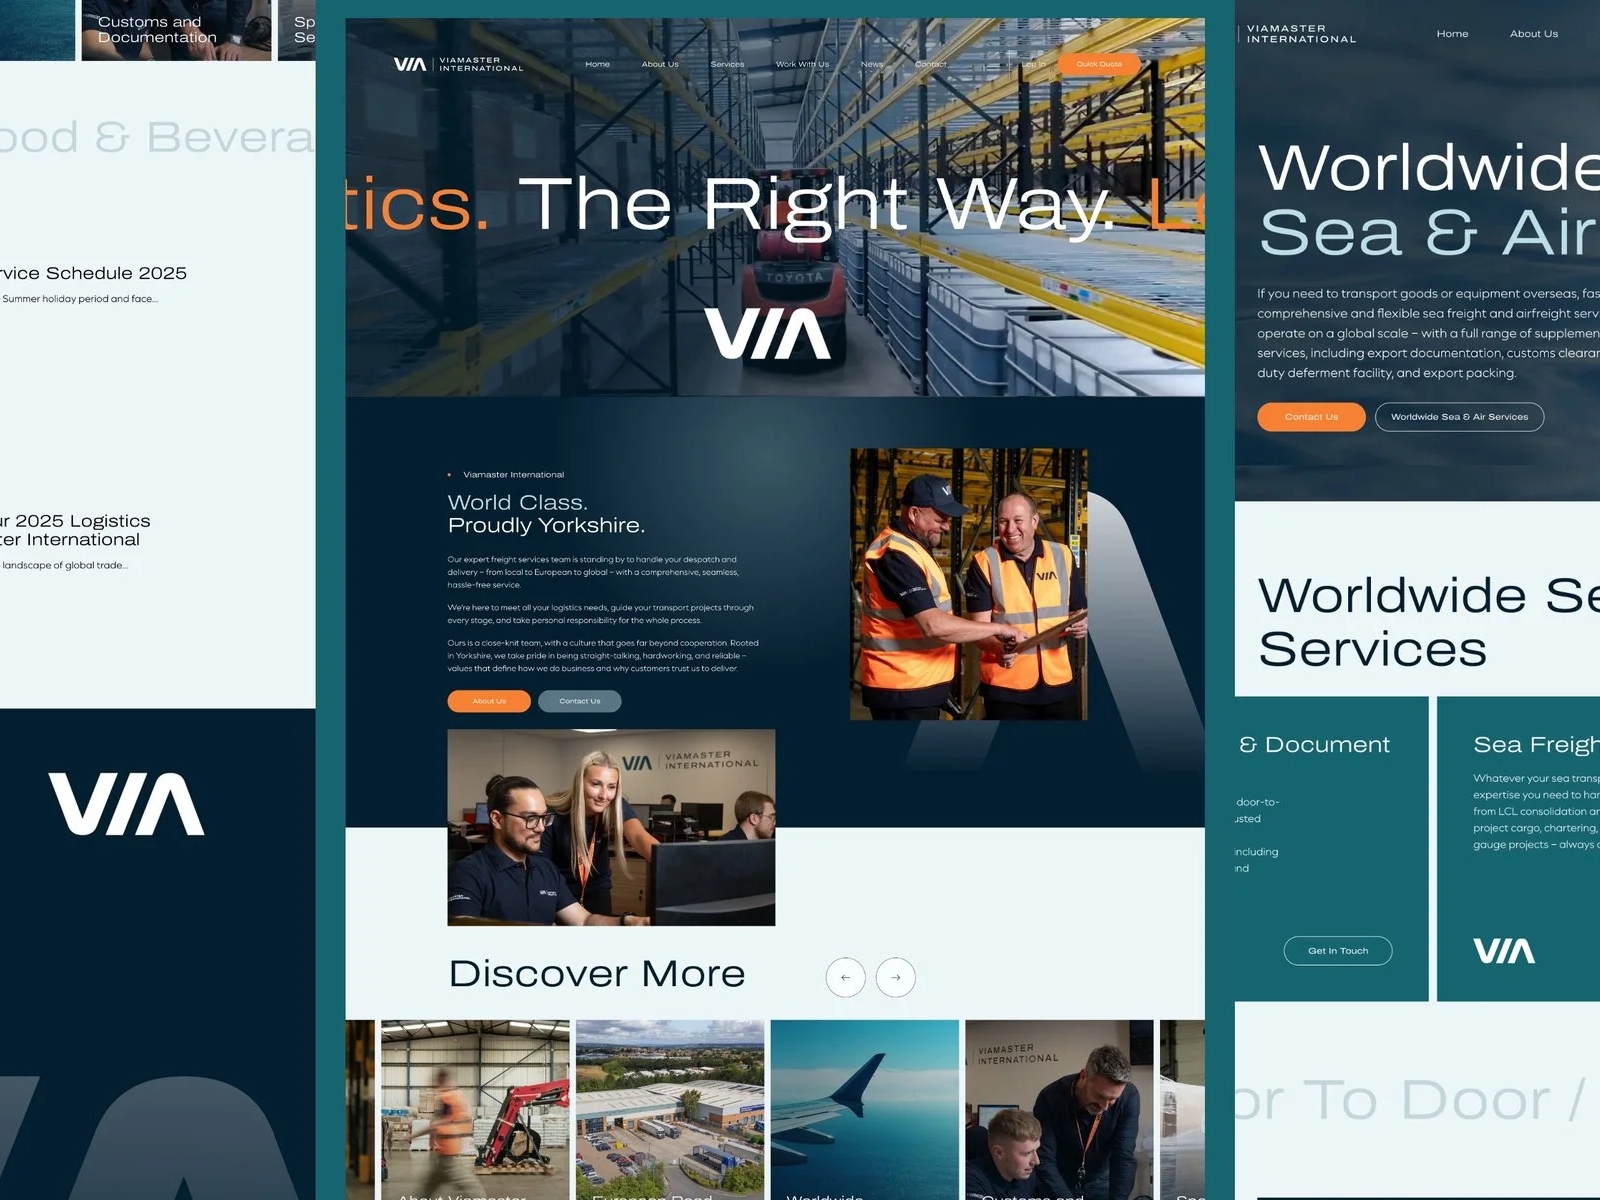Click the grey Contact Us button
Image resolution: width=1600 pixels, height=1200 pixels.
(579, 701)
